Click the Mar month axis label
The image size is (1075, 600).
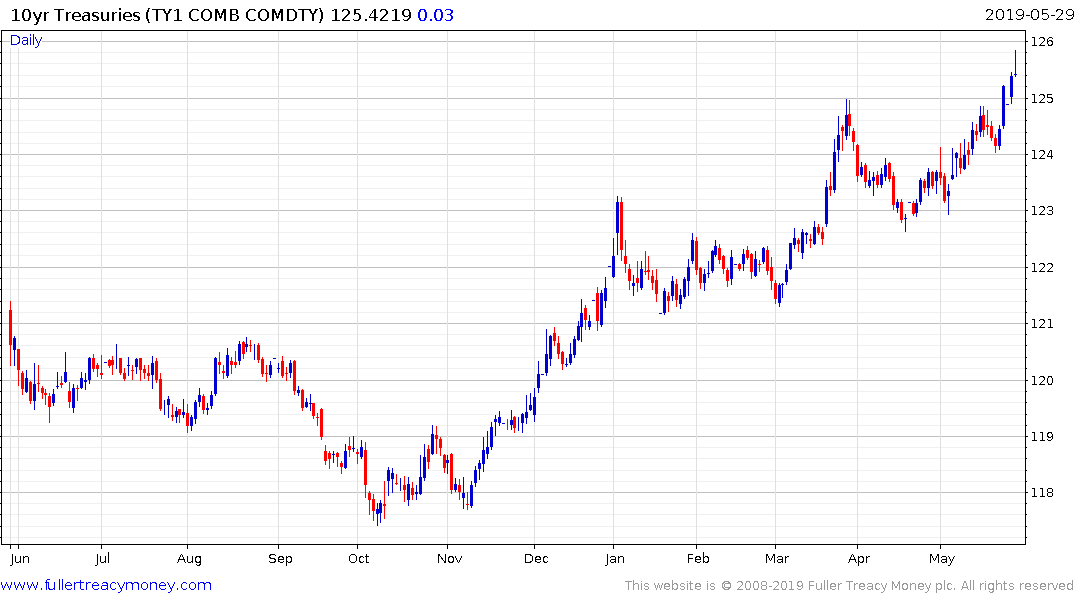pyautogui.click(x=777, y=559)
